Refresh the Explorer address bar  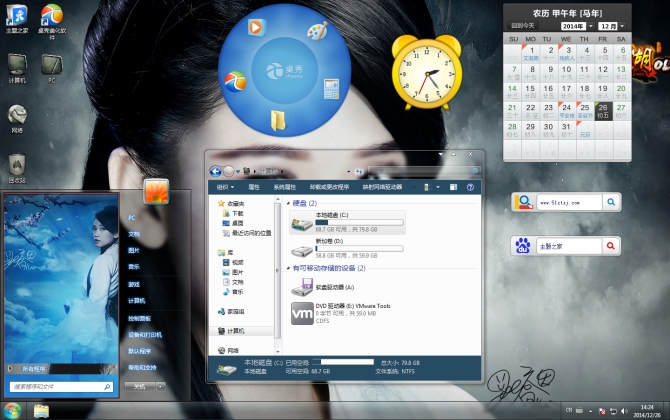pos(359,172)
